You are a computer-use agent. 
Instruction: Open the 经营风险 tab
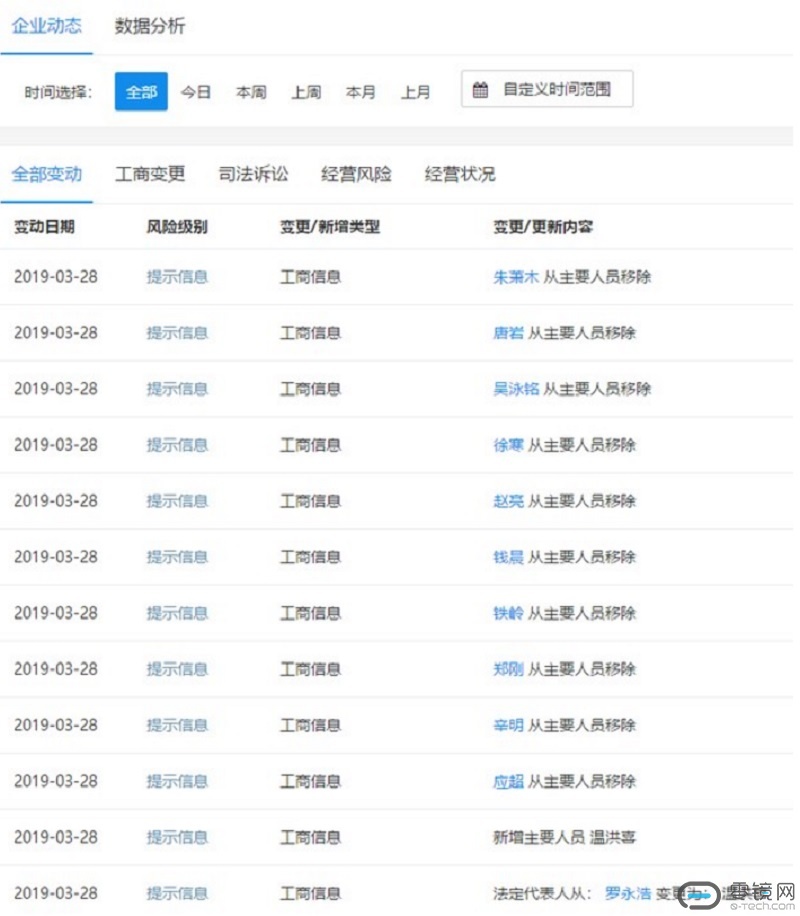click(356, 174)
